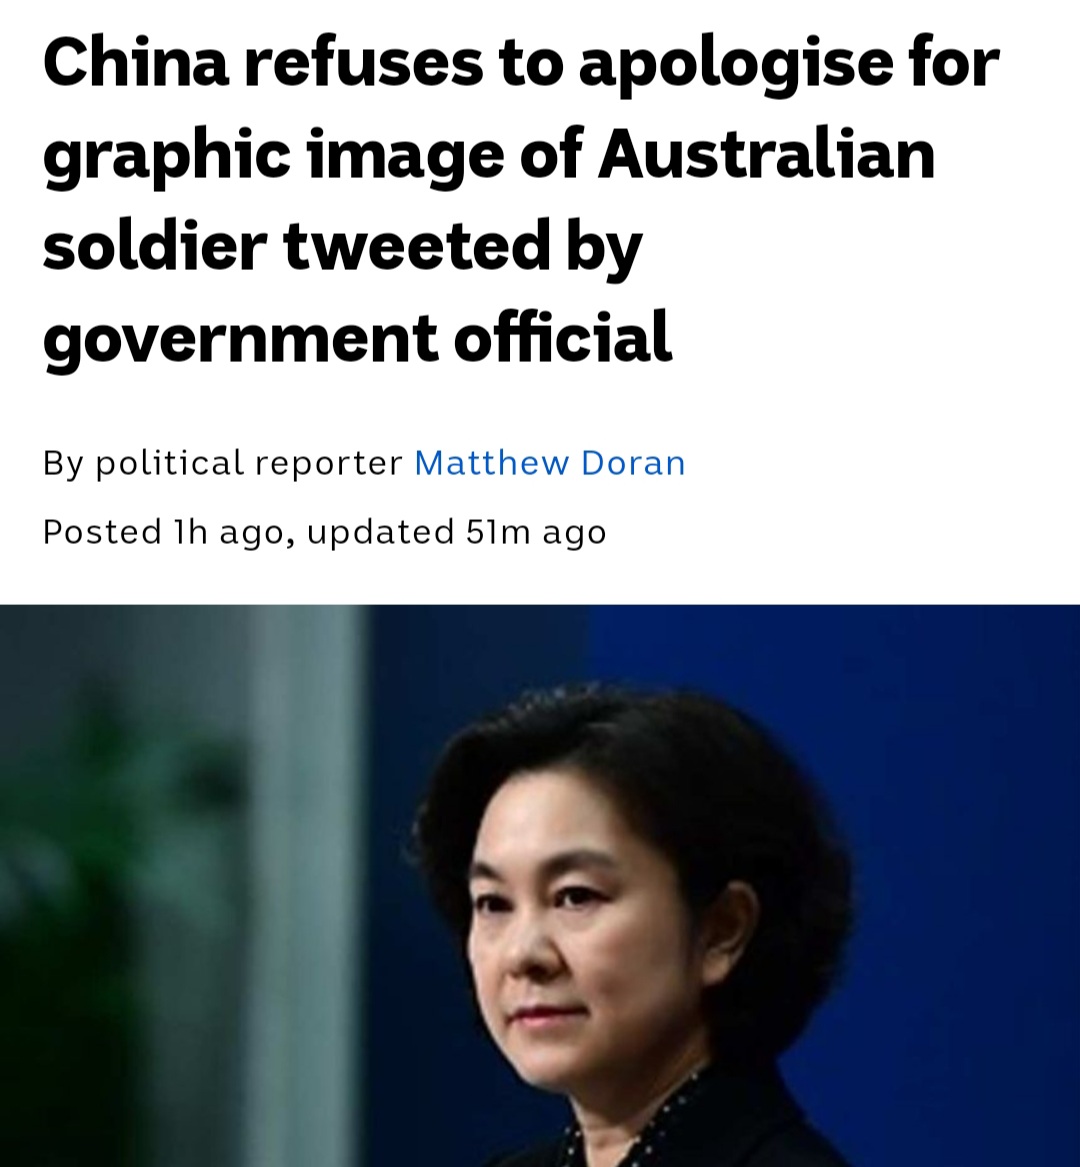Click the 'updated 51m ago' text
1080x1167 pixels.
[456, 531]
